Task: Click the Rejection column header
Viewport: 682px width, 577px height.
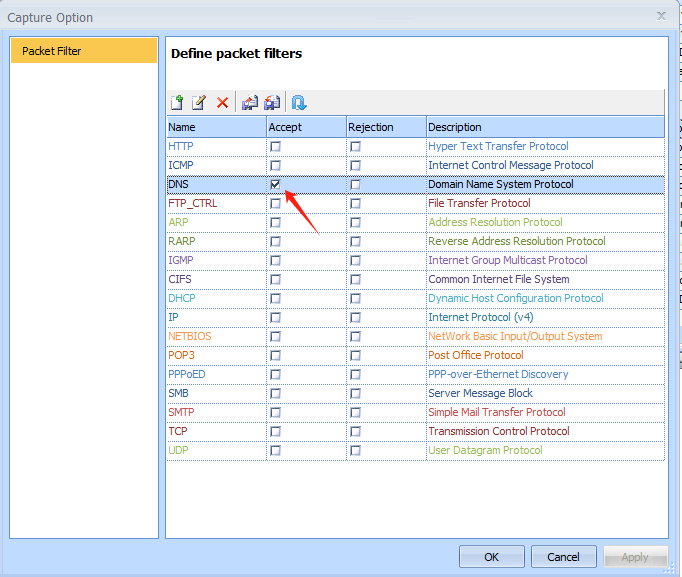Action: [386, 127]
